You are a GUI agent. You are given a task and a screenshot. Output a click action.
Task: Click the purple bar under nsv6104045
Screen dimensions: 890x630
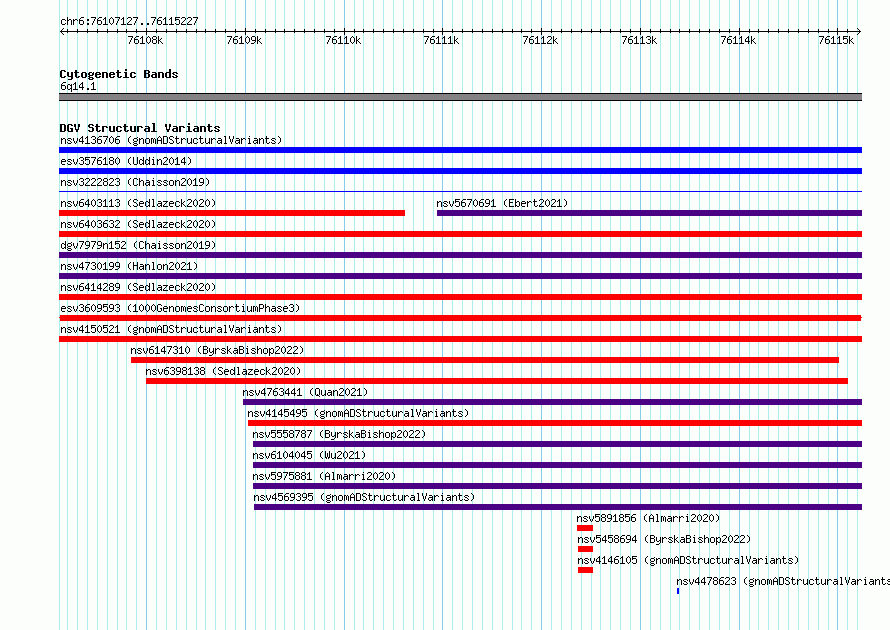(x=557, y=465)
